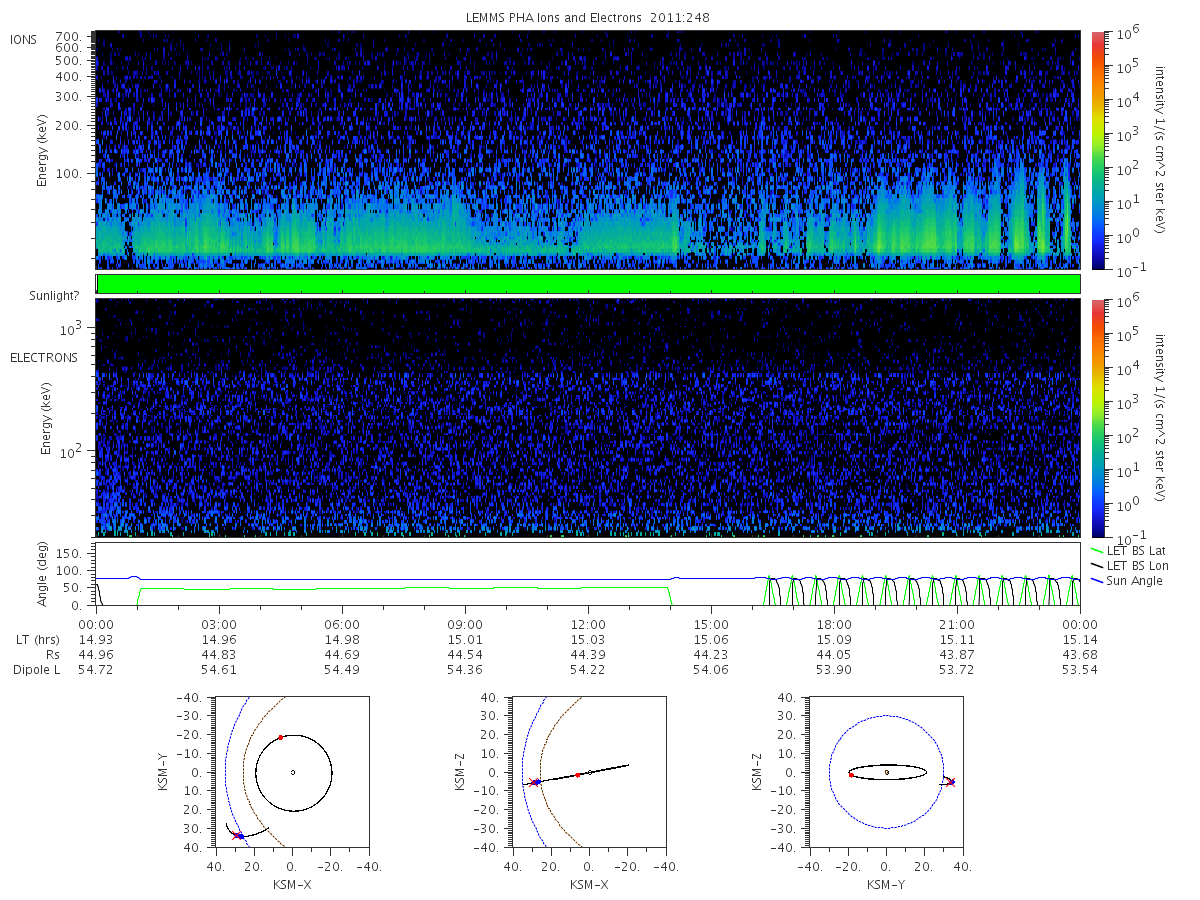This screenshot has width=1200, height=900.
Task: Click the Saturn center marker in KSM-X/KSM-Y plot
Action: (x=293, y=772)
